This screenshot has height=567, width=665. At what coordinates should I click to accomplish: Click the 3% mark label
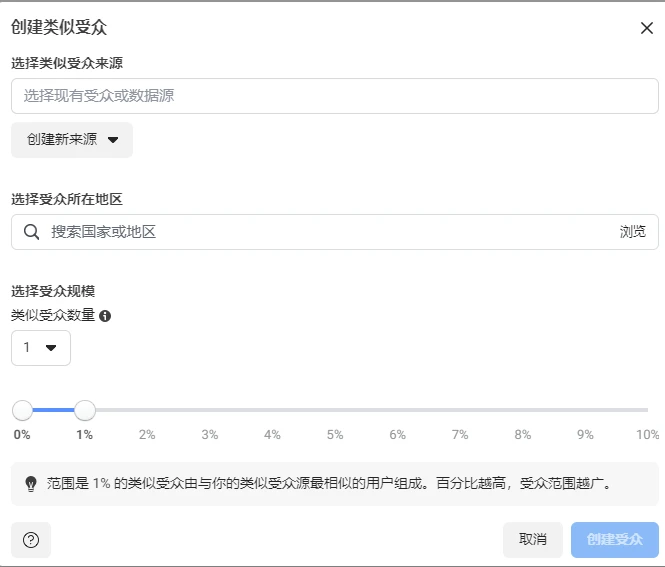coord(210,435)
